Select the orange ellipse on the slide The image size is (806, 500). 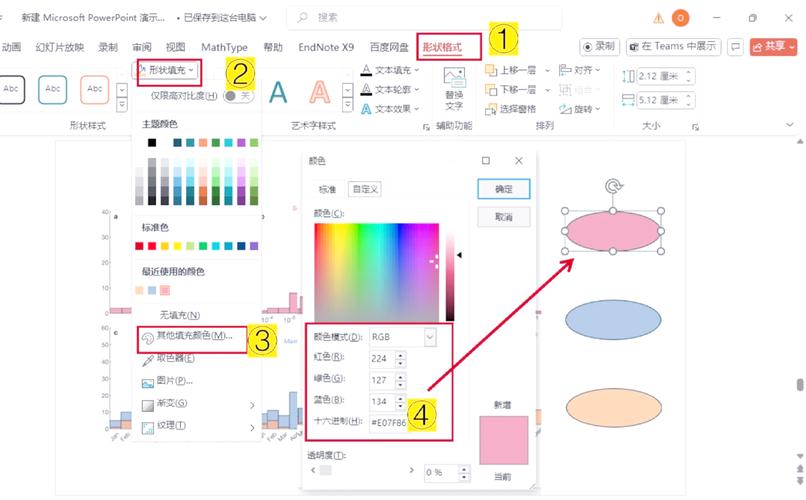tap(613, 408)
